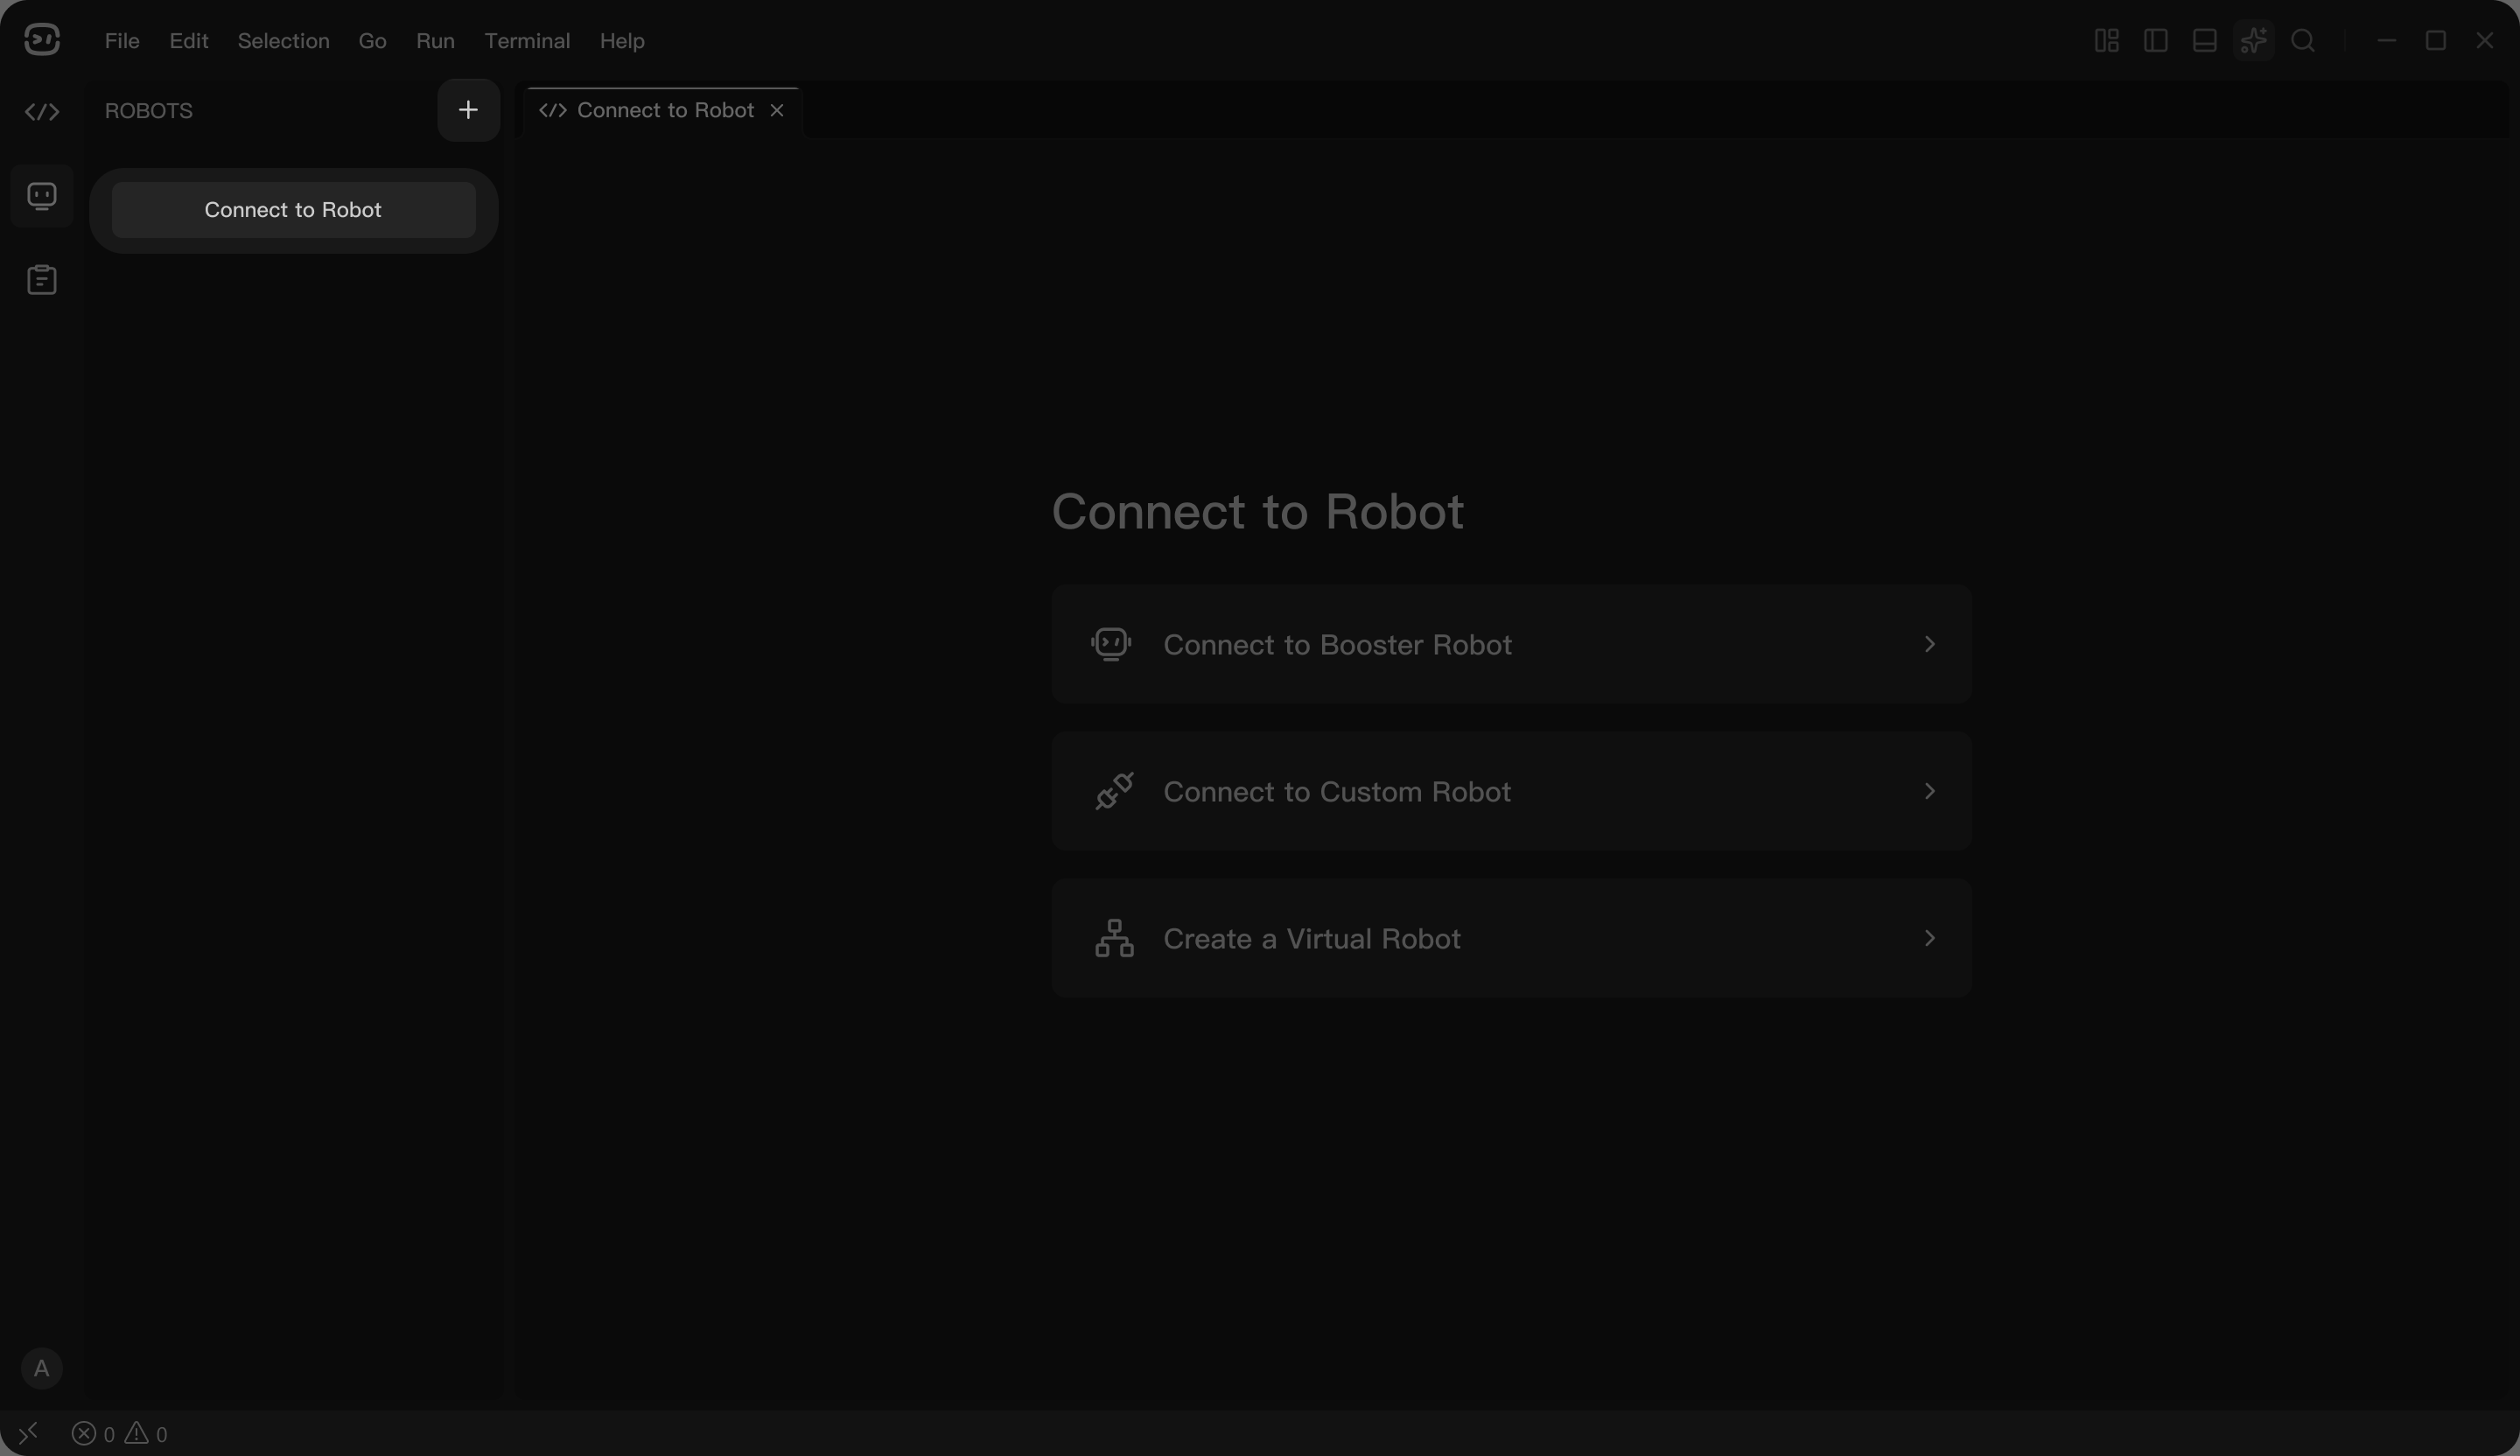This screenshot has width=2520, height=1456.
Task: Open the Go menu
Action: pos(372,41)
